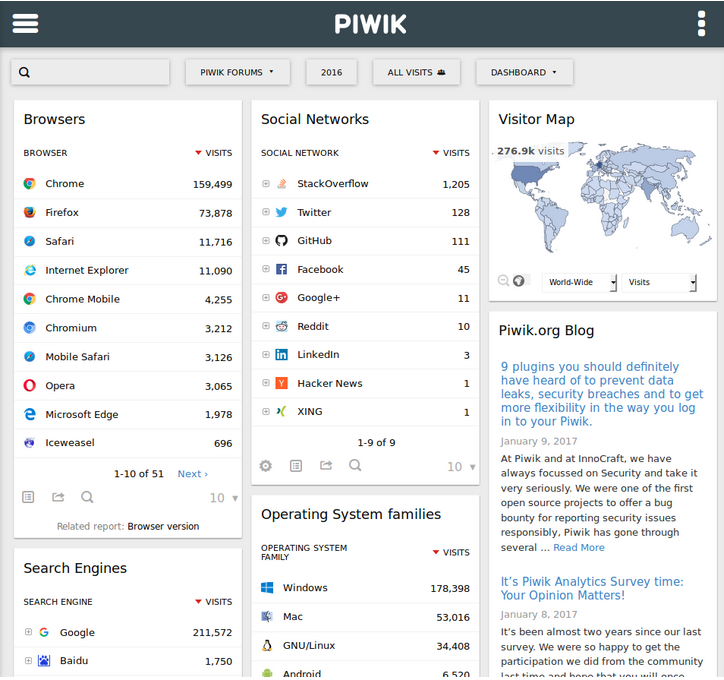Click the globe icon under Visitor Map
This screenshot has width=724, height=680.
(519, 281)
